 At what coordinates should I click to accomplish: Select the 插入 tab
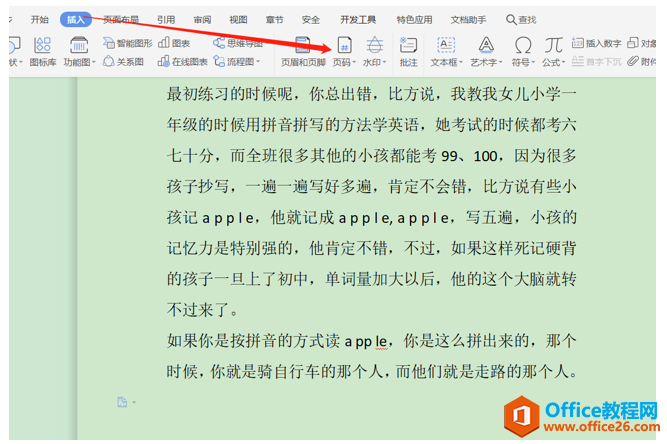(75, 20)
